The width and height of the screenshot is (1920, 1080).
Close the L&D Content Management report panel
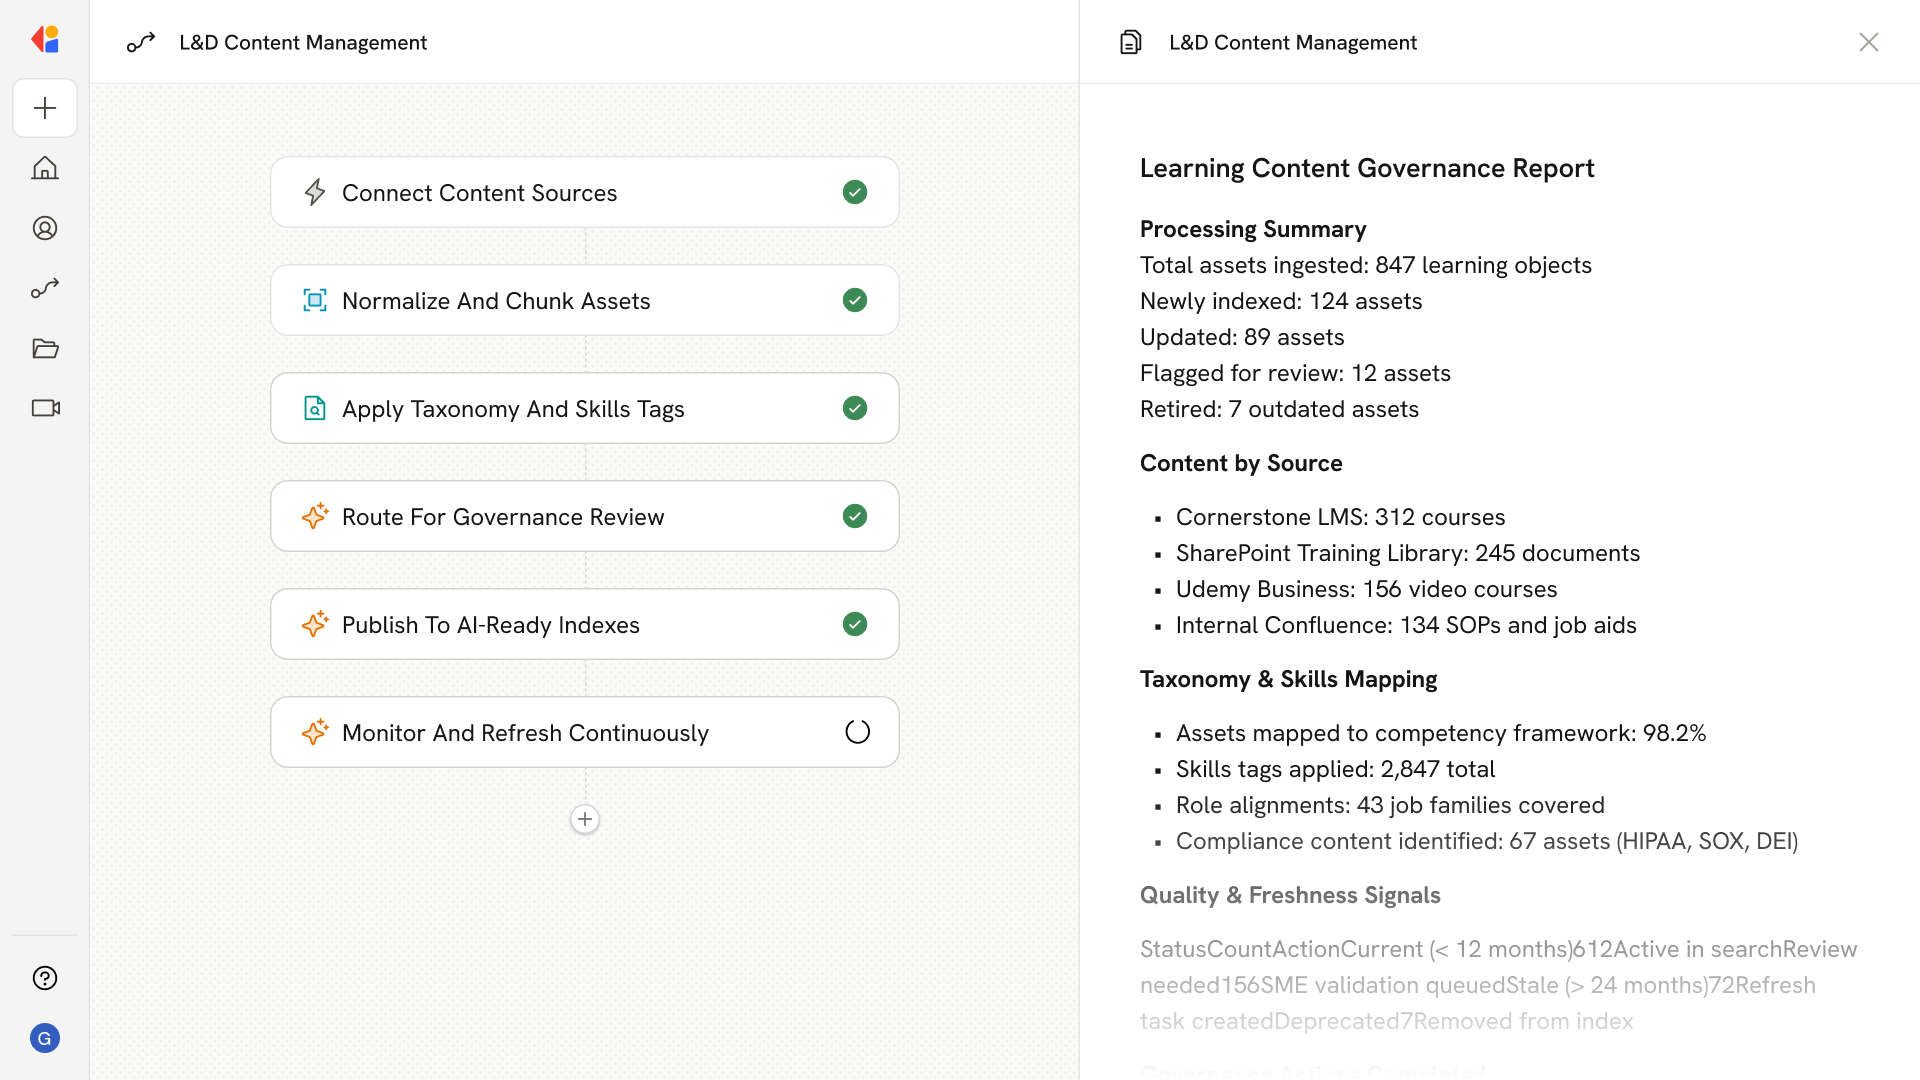[x=1868, y=42]
